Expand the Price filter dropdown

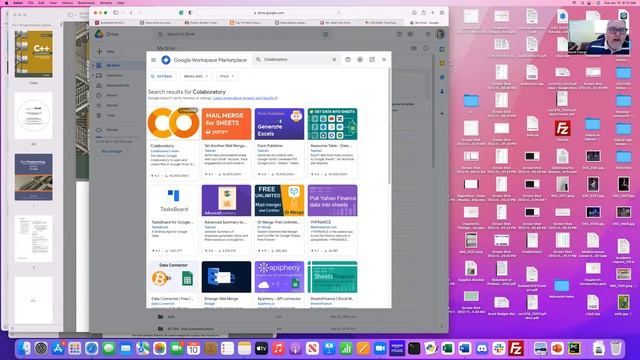(x=227, y=76)
